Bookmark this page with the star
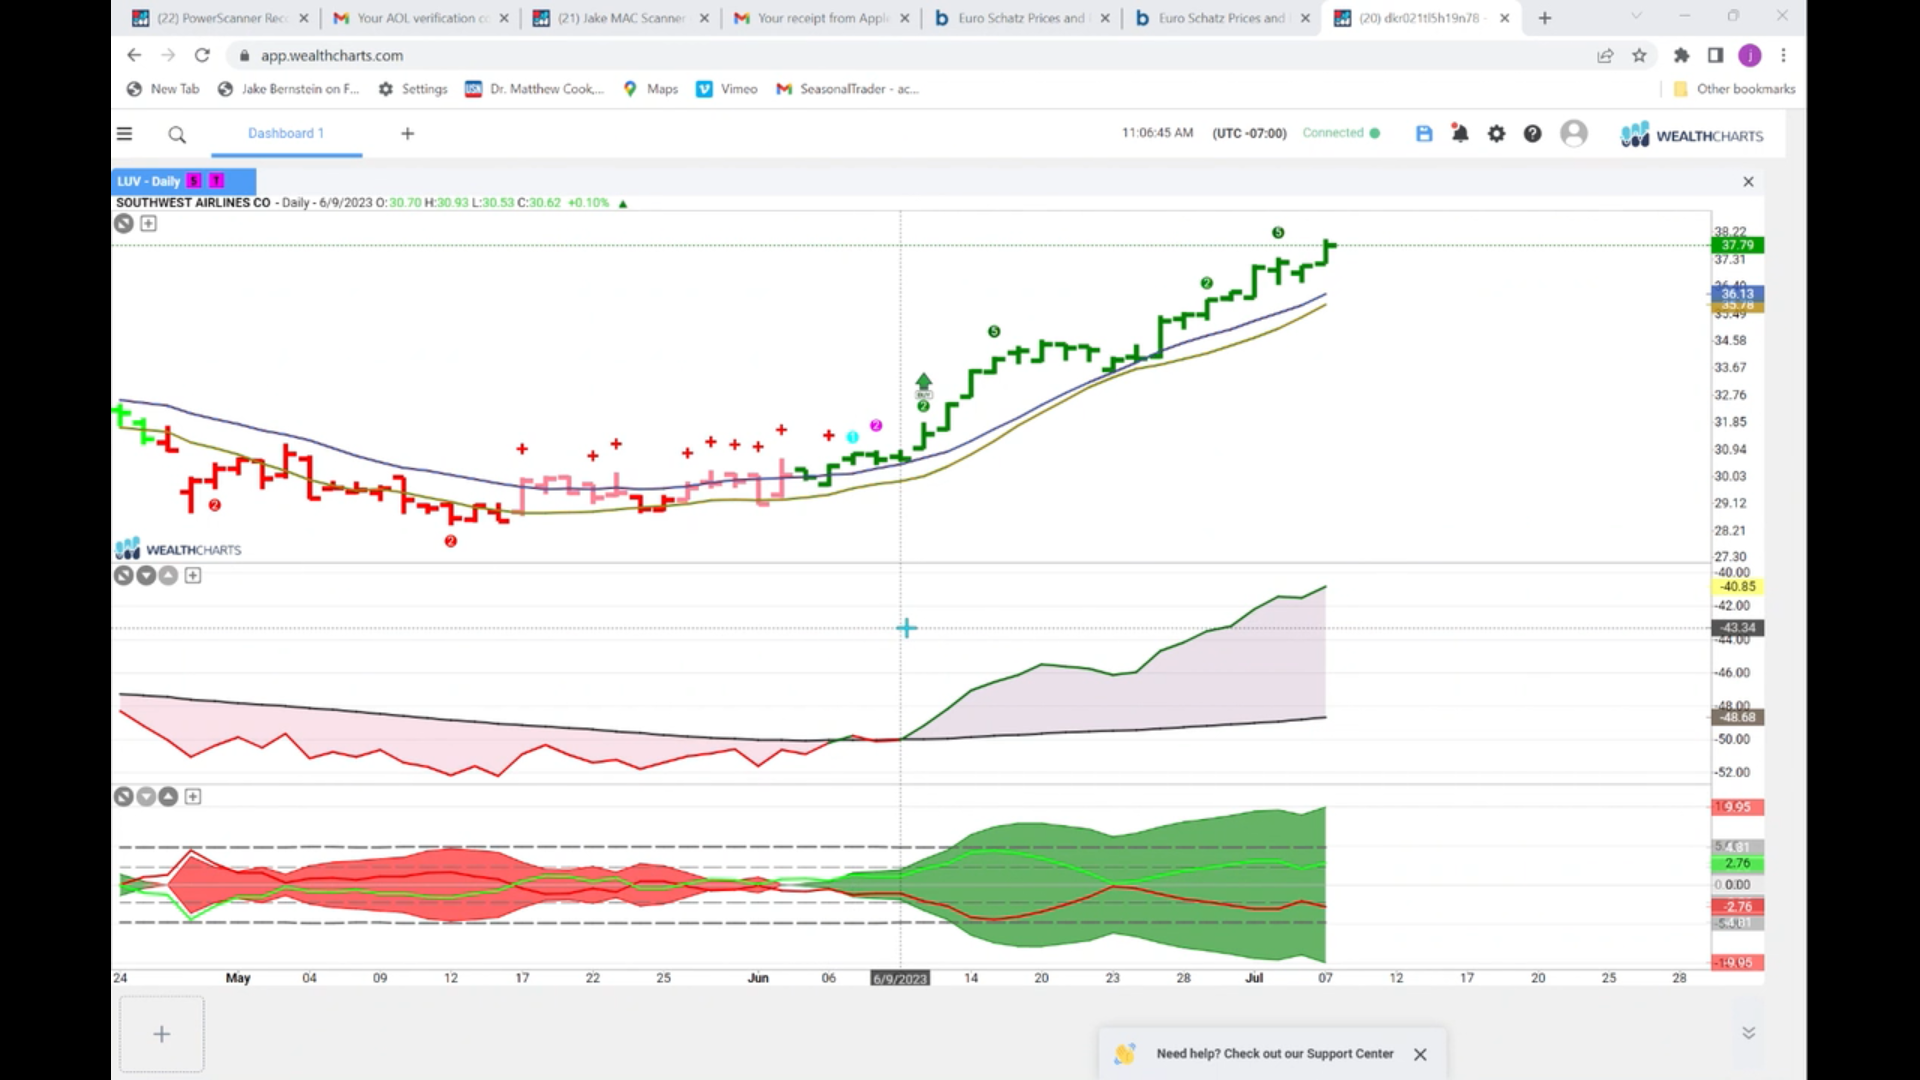 click(x=1639, y=56)
